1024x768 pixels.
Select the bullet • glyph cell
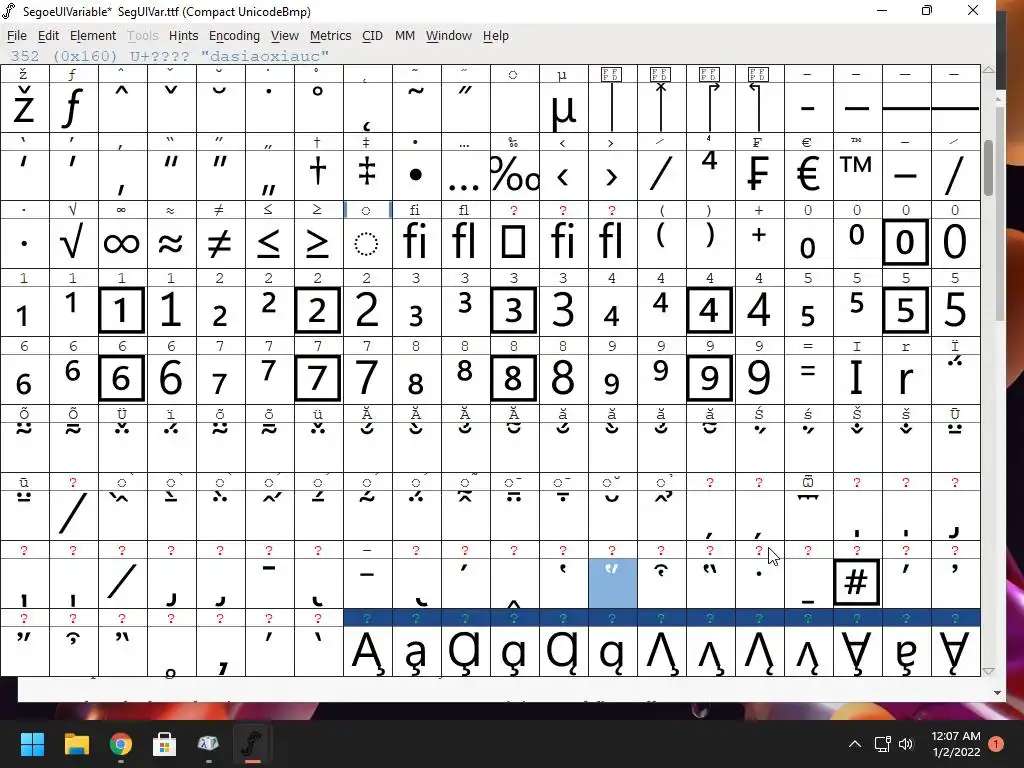(x=417, y=175)
